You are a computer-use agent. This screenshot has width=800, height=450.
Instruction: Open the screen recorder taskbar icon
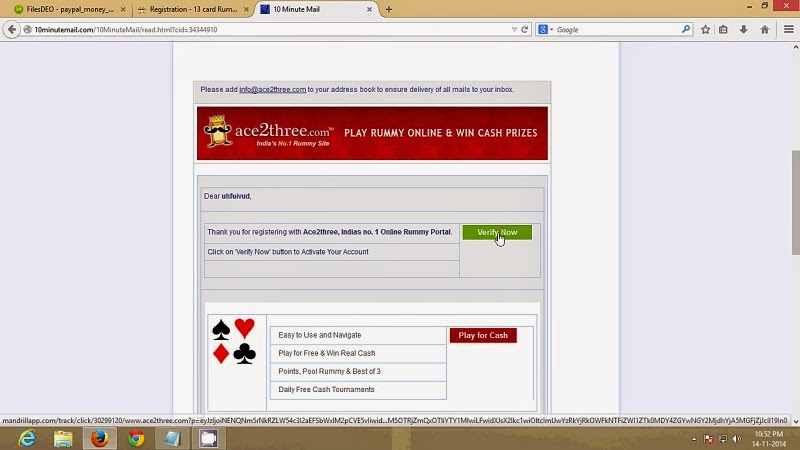point(208,439)
